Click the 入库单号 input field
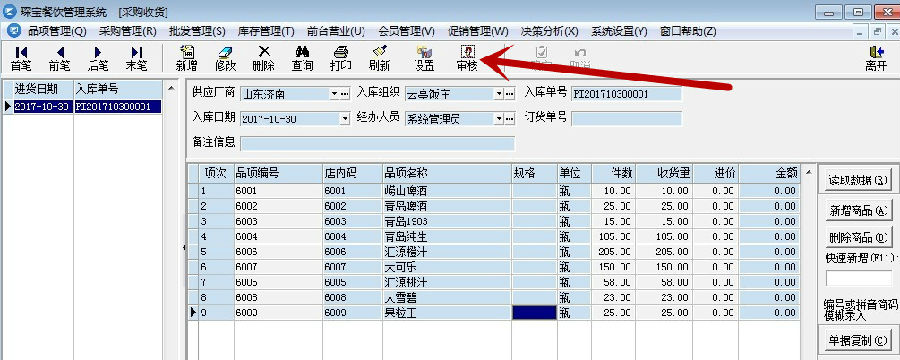This screenshot has height=360, width=900. point(626,94)
